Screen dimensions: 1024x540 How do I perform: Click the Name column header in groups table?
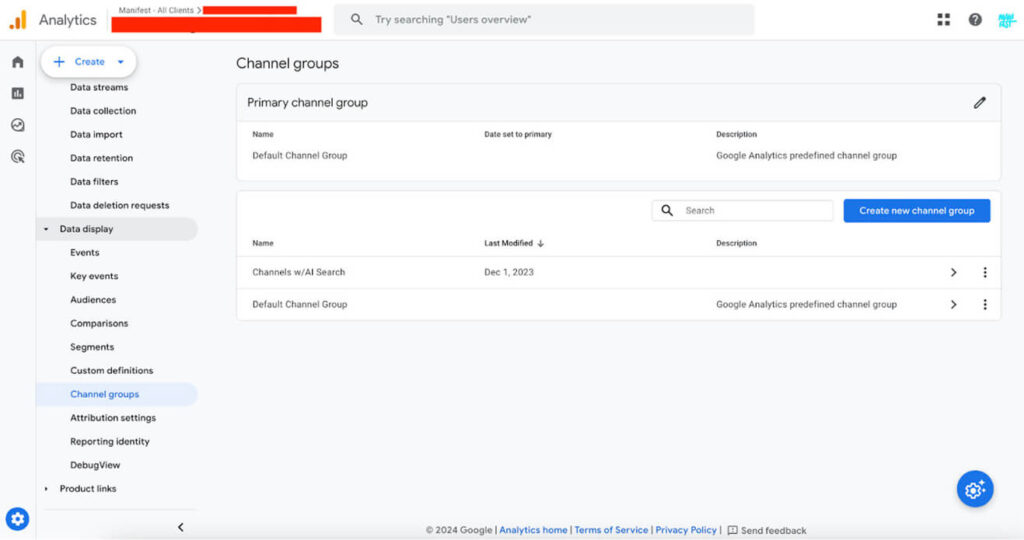click(263, 244)
